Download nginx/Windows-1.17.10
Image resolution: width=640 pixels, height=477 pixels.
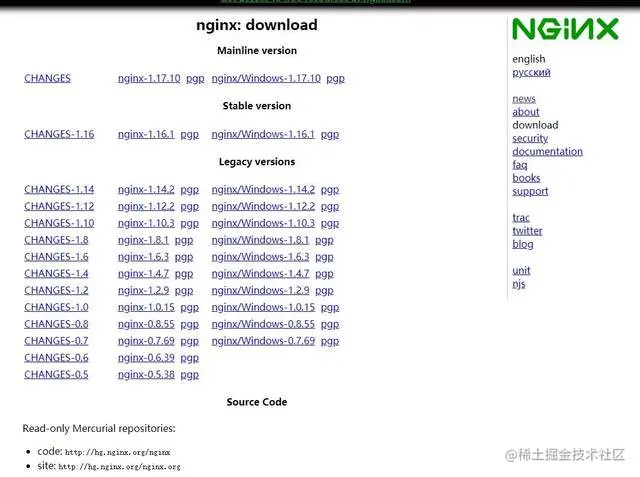[x=266, y=78]
